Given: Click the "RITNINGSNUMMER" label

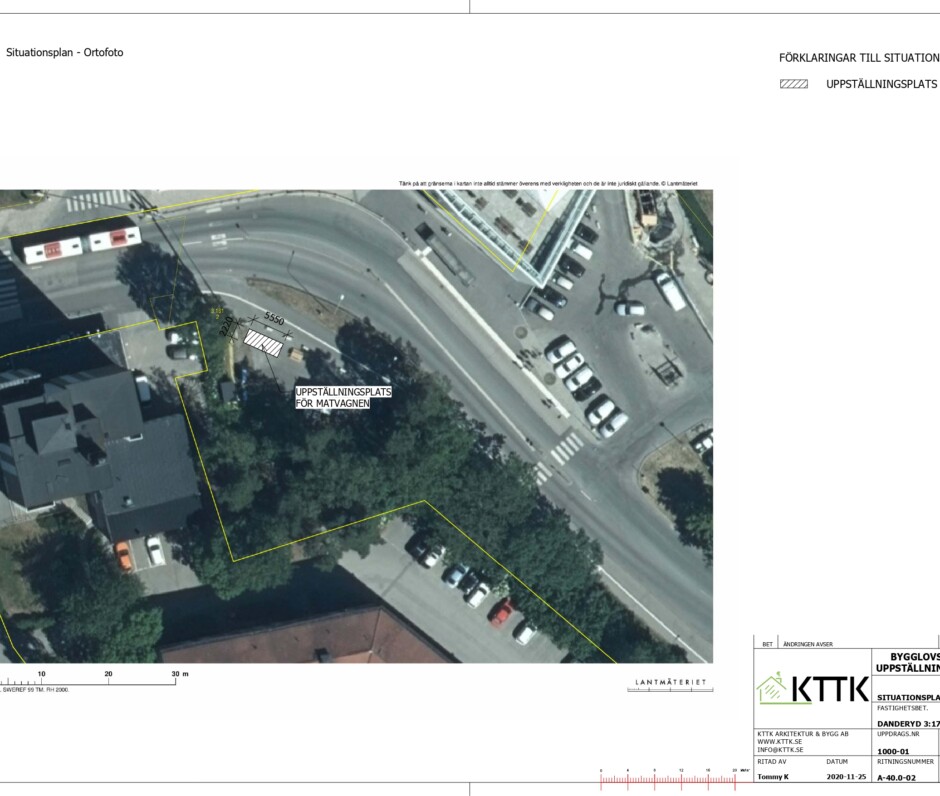Looking at the screenshot, I should (x=905, y=762).
